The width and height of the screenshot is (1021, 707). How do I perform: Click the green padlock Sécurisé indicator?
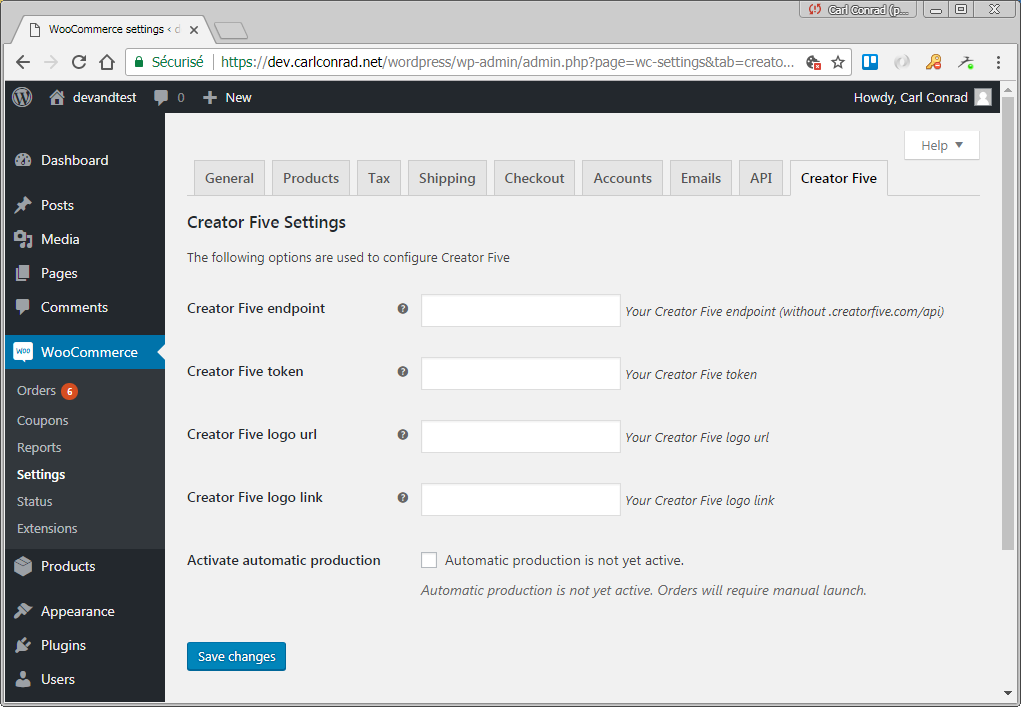click(x=169, y=62)
